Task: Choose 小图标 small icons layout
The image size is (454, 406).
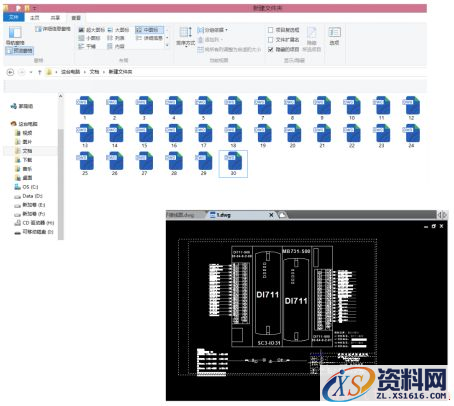Action: tap(89, 38)
